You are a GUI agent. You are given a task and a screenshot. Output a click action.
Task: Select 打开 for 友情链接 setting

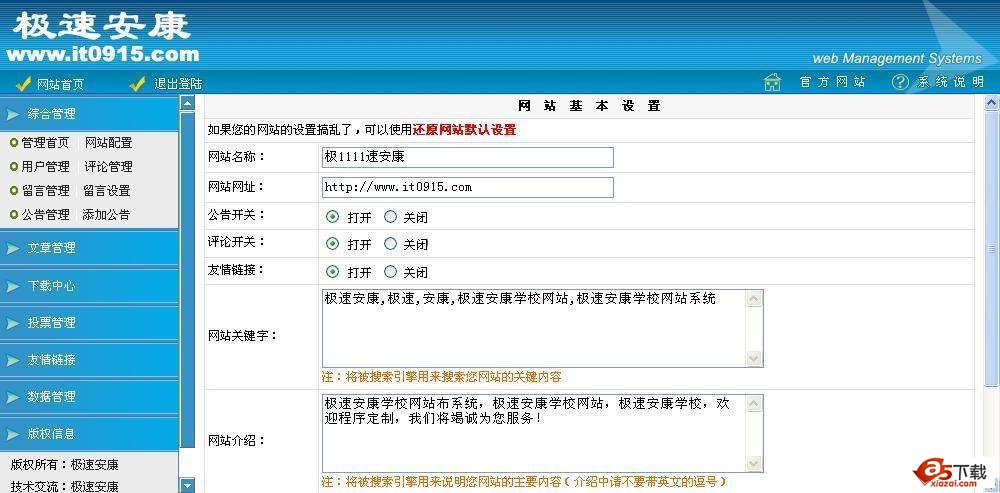tap(332, 272)
